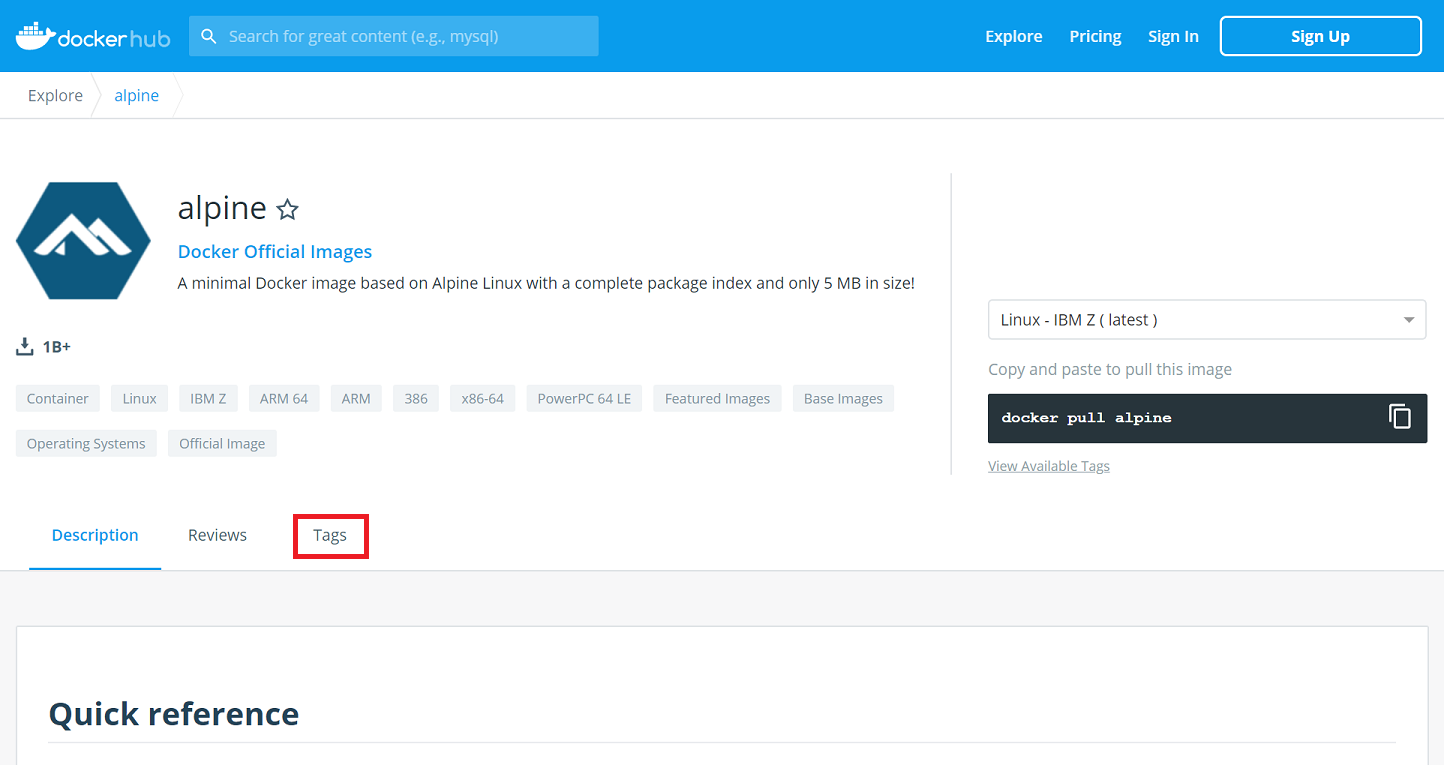This screenshot has width=1444, height=765.
Task: Click the ARM tag chip
Action: [x=356, y=398]
